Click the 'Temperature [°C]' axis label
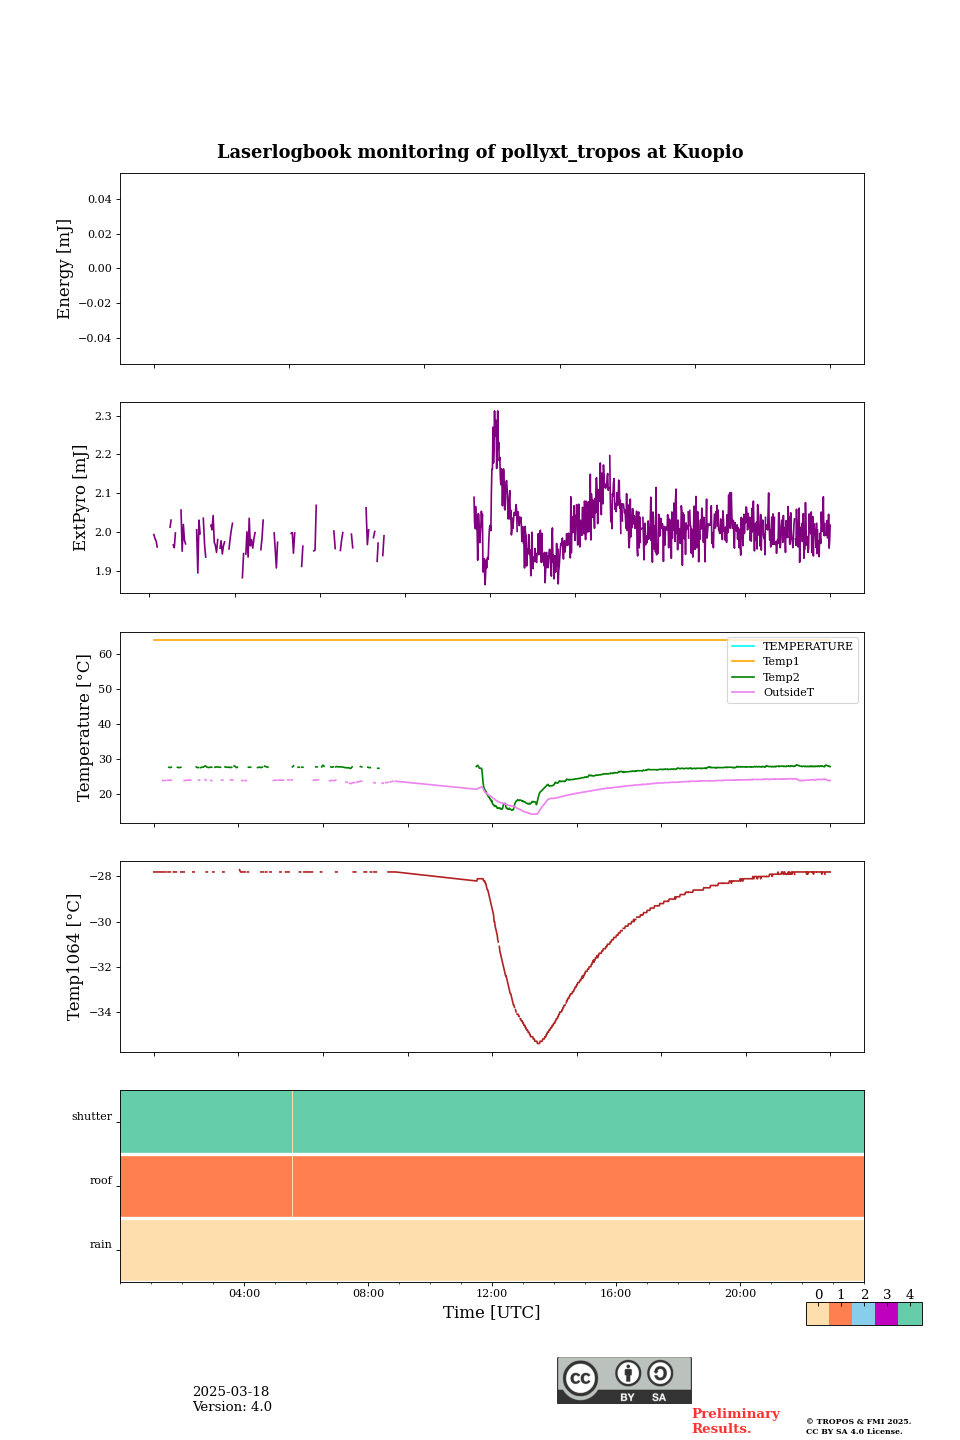 point(84,727)
